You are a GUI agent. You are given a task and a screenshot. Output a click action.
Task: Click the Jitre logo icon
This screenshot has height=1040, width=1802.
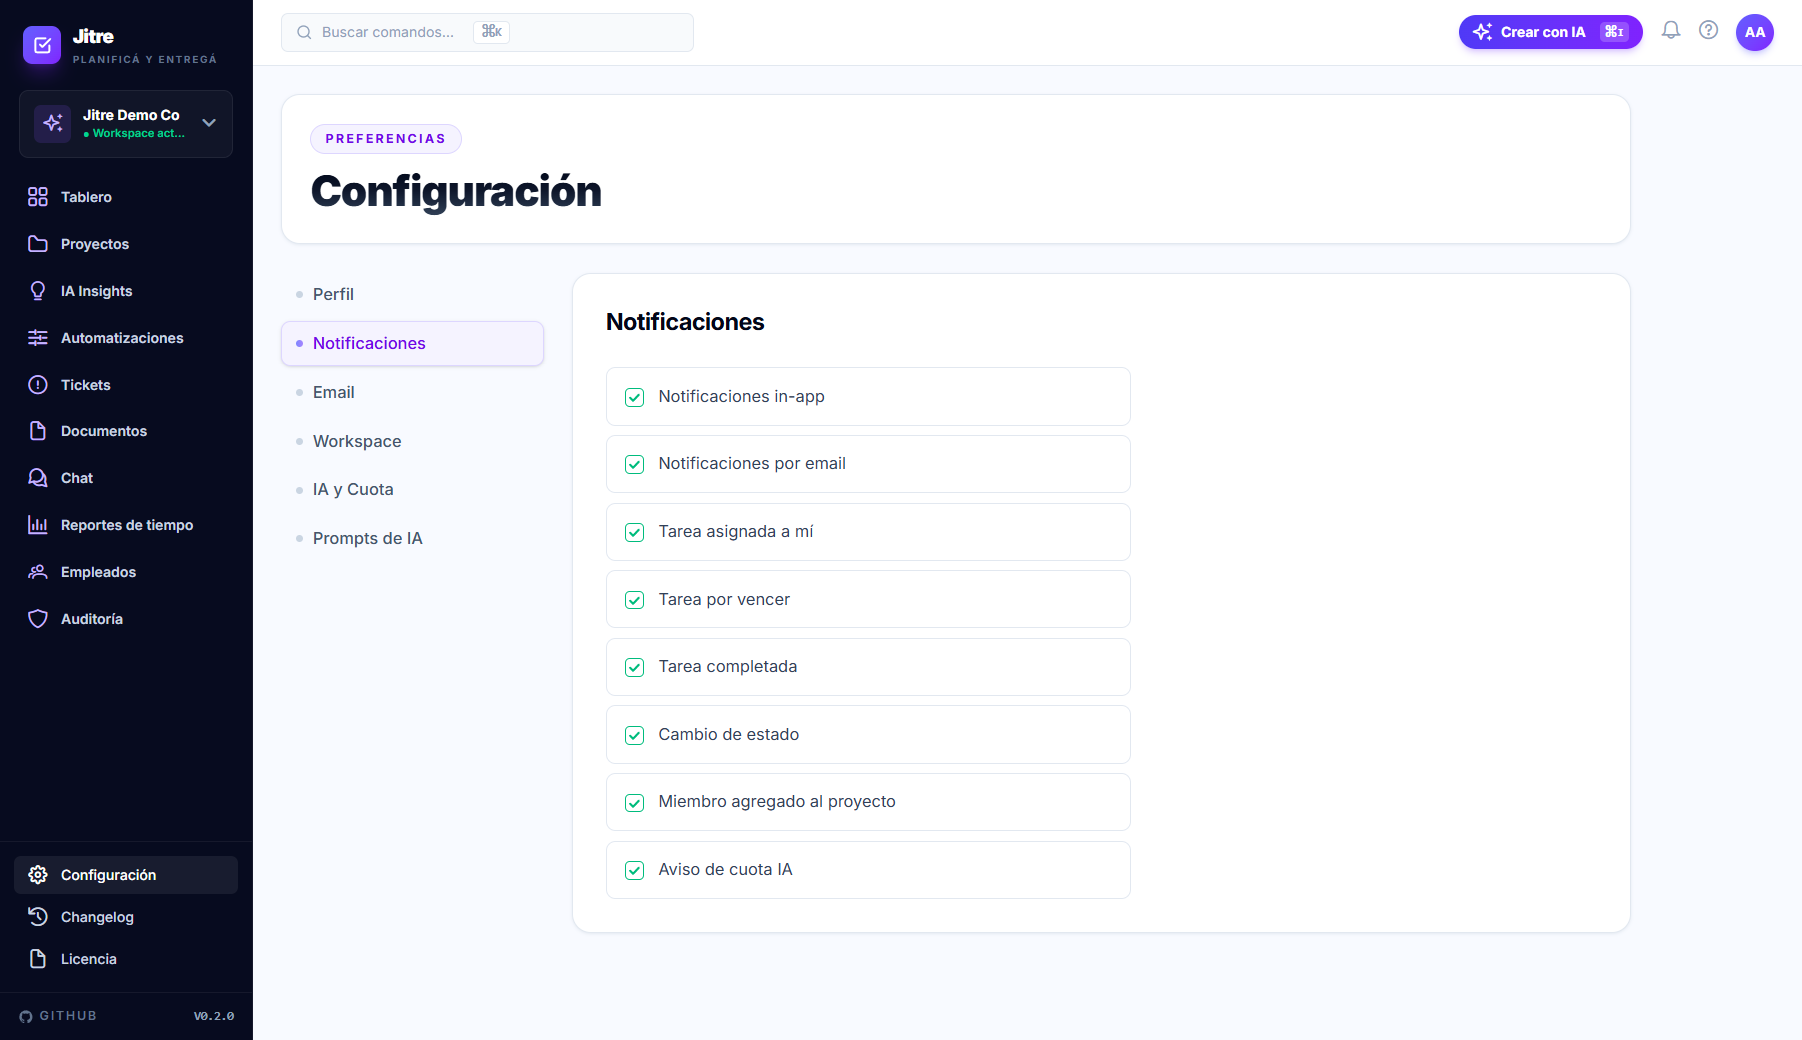42,45
